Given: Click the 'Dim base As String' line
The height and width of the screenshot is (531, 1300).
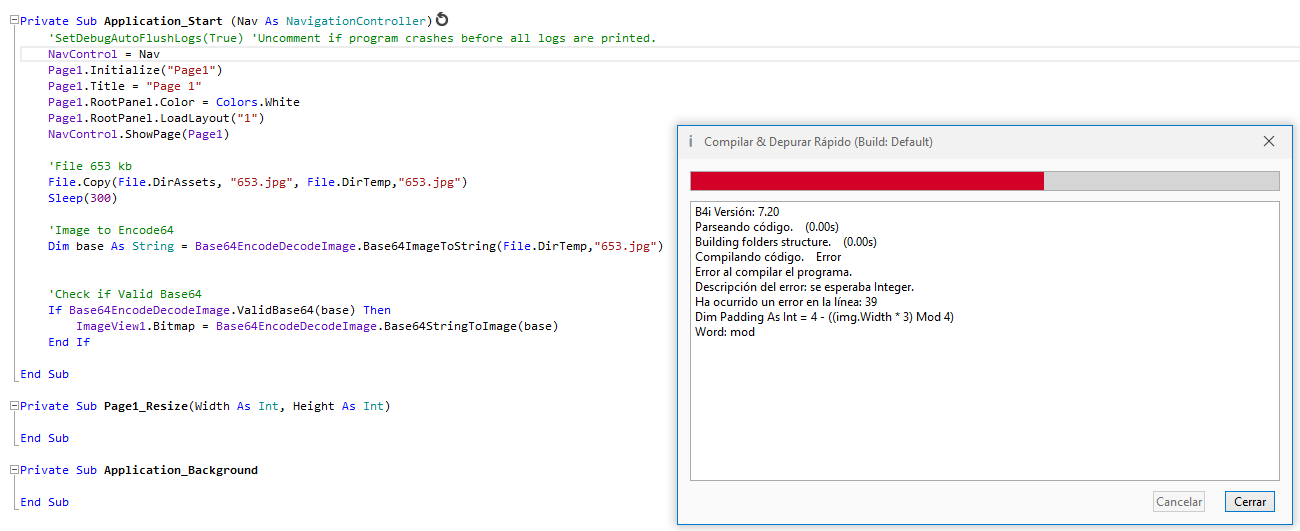Looking at the screenshot, I should tap(355, 246).
